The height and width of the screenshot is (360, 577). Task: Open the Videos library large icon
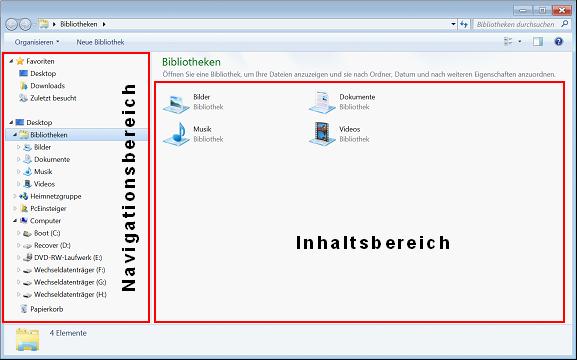pyautogui.click(x=322, y=134)
